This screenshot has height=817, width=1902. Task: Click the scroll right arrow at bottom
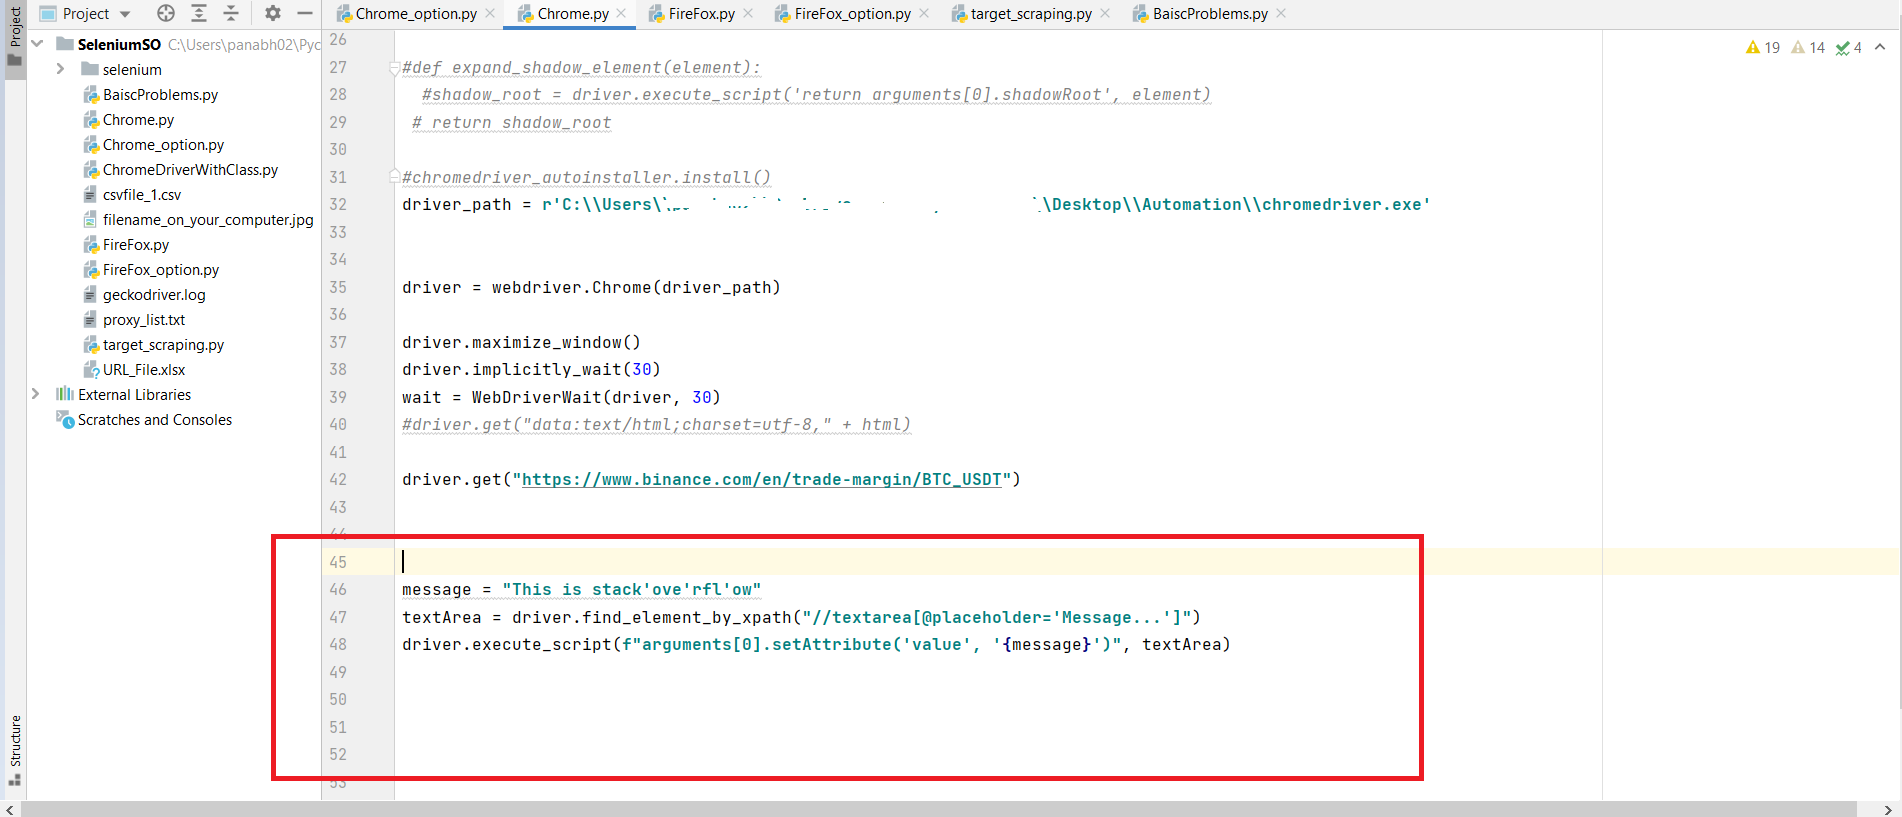click(x=1888, y=809)
